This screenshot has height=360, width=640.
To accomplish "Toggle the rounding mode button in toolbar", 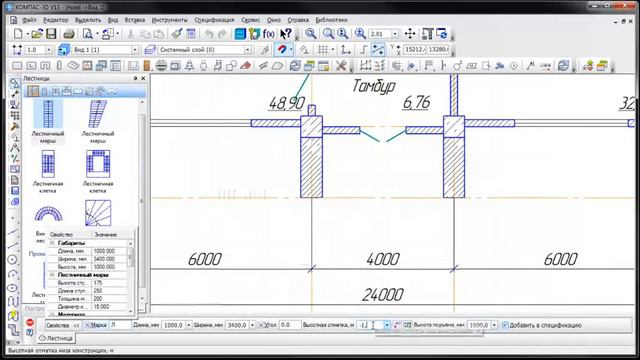I will tap(378, 50).
